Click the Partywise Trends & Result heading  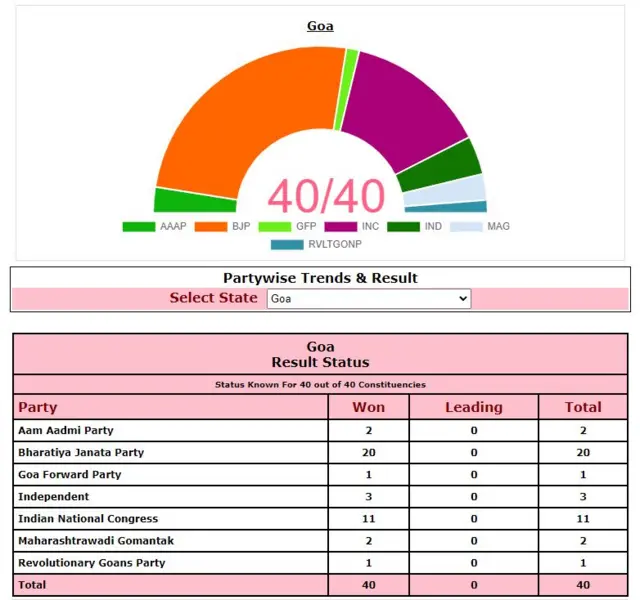[x=320, y=278]
